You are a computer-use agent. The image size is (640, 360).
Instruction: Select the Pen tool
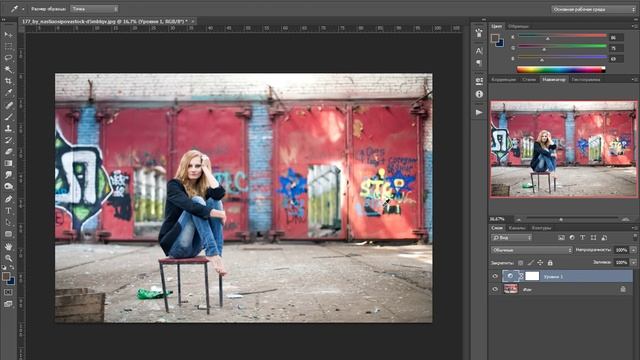pyautogui.click(x=8, y=199)
